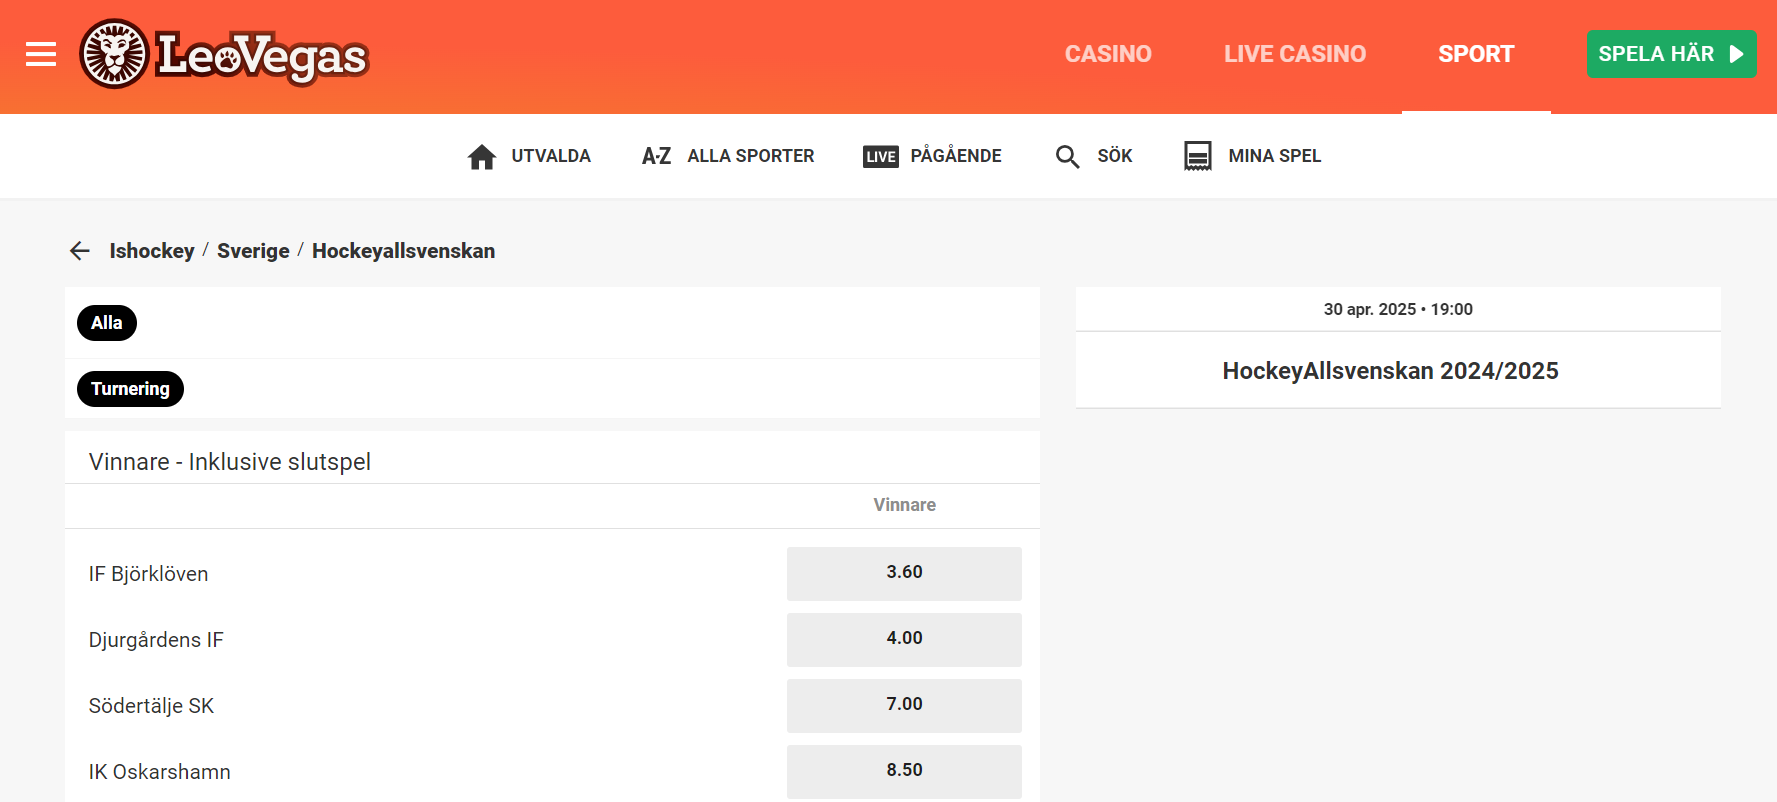Click the LeoVegas lion logo
This screenshot has width=1777, height=802.
click(224, 54)
